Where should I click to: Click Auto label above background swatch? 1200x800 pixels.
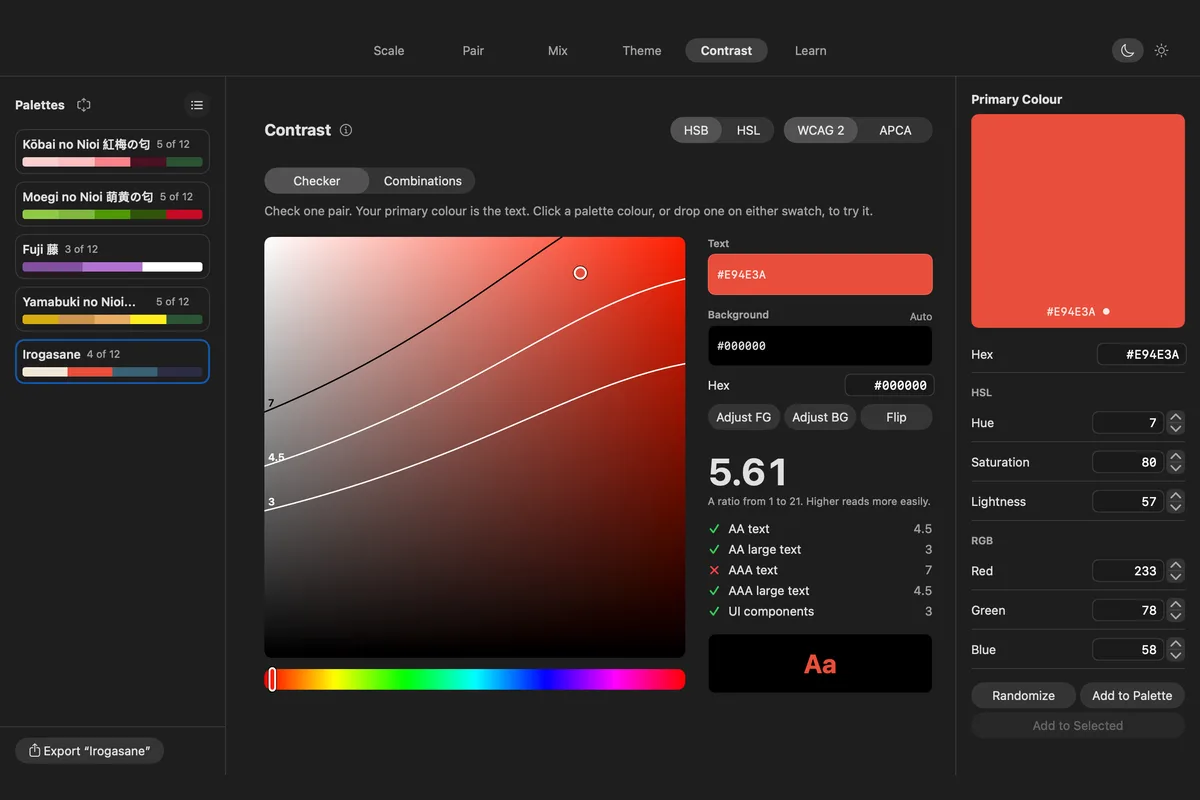click(921, 316)
